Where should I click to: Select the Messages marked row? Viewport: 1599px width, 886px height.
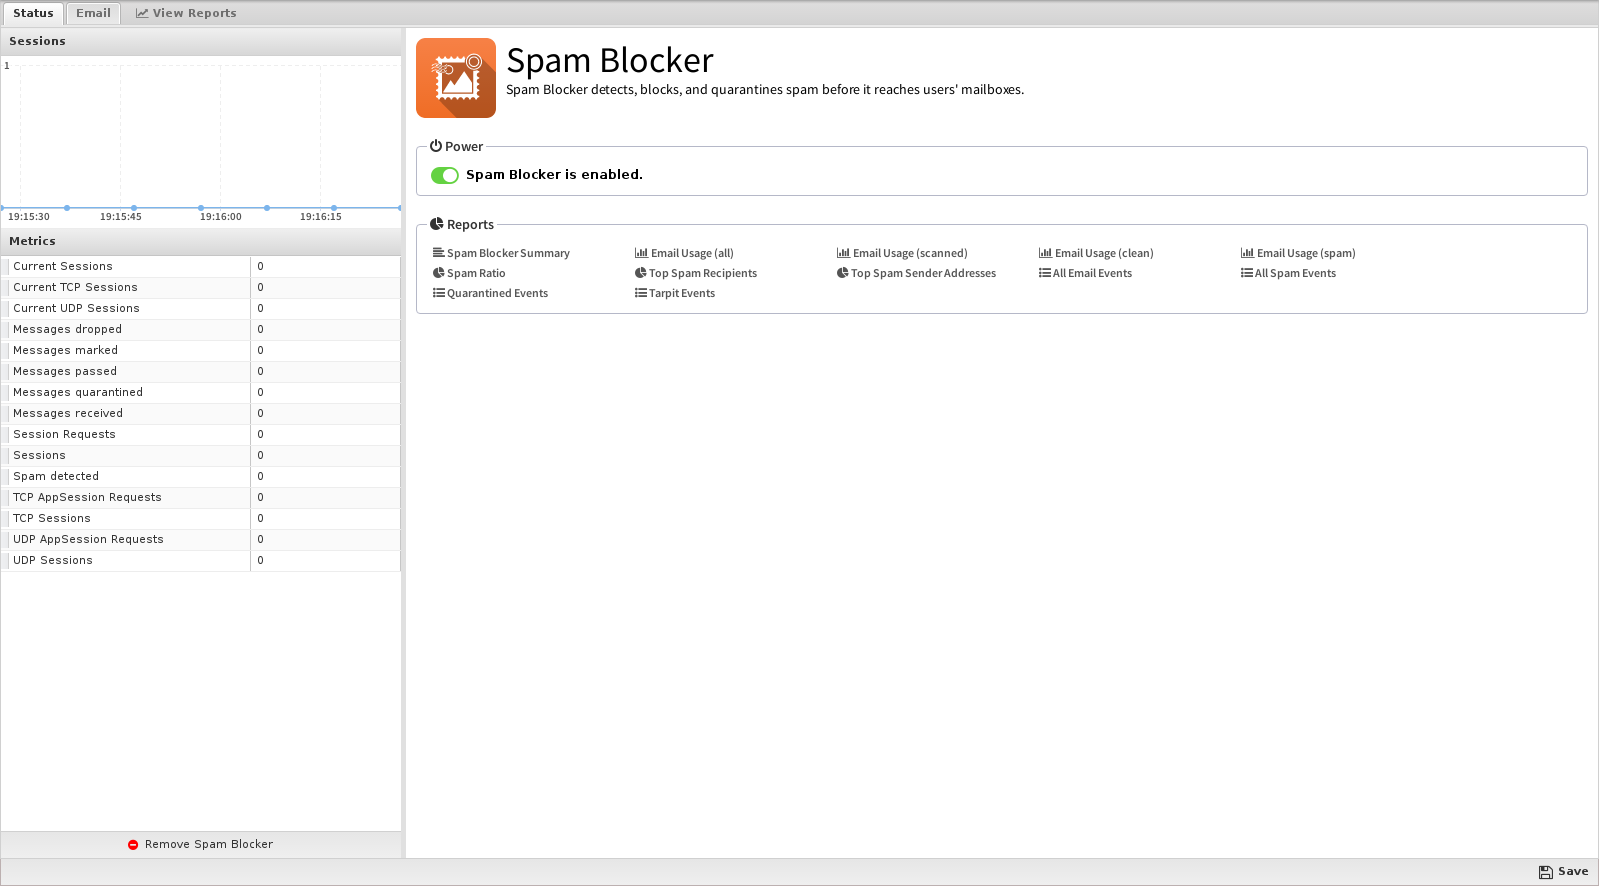(201, 350)
